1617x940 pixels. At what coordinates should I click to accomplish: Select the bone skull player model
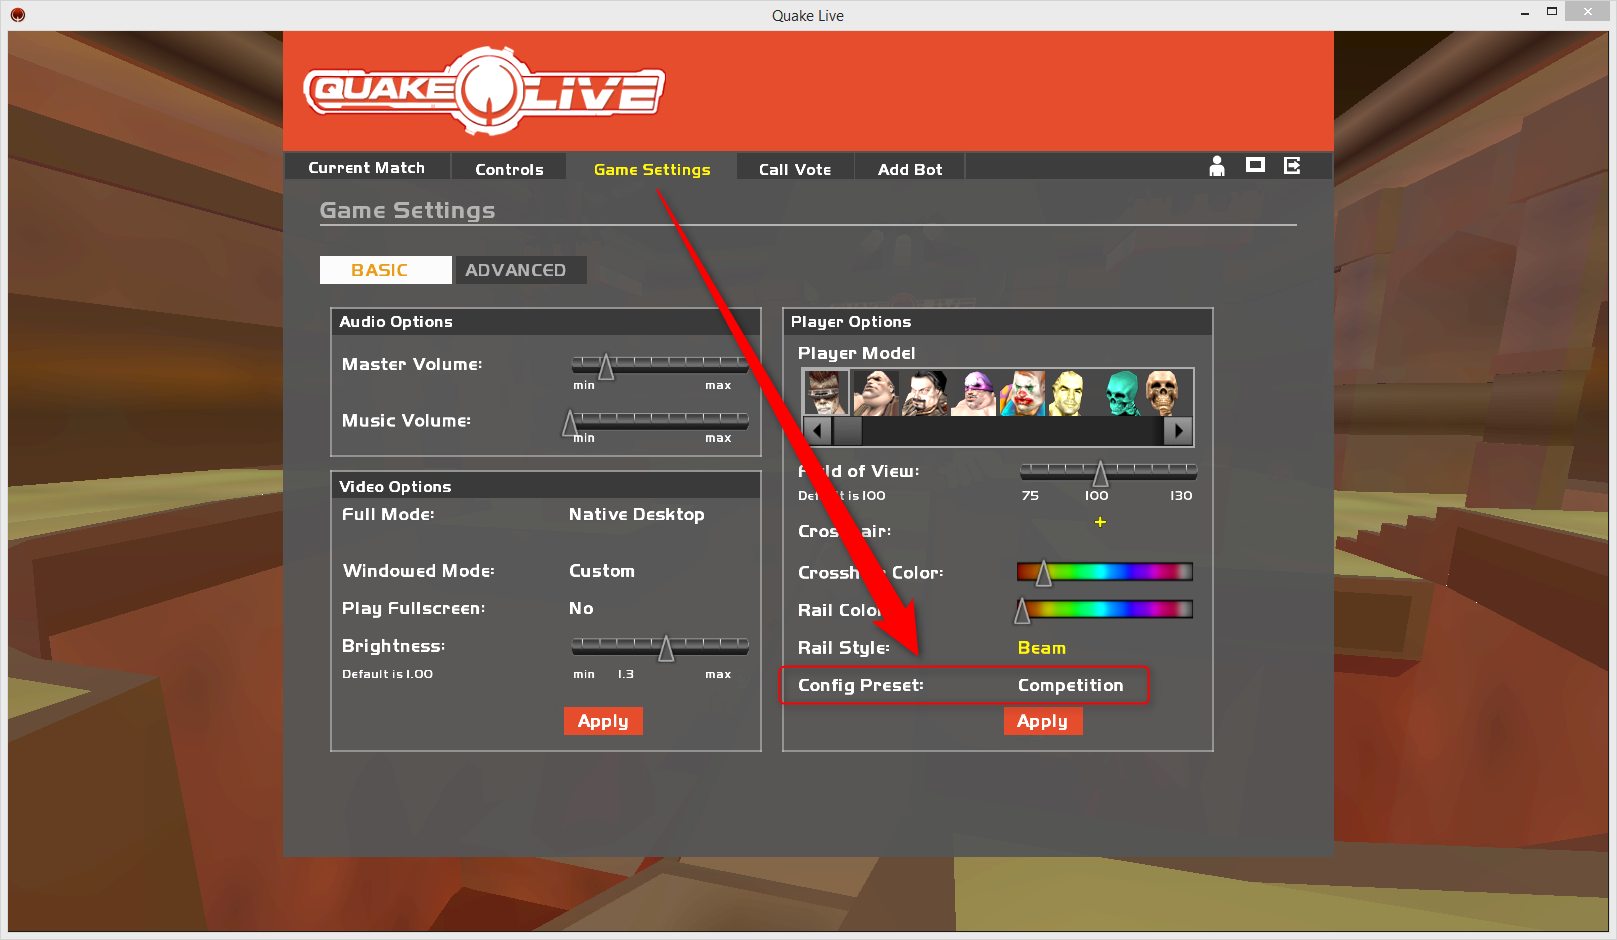click(x=1163, y=393)
